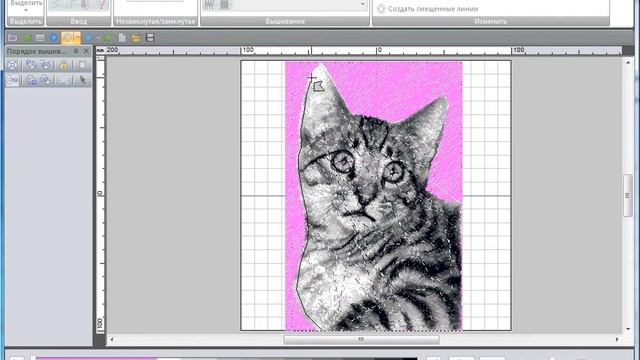Click the disabled delete X icon in sewing order panel
Screen dimensions: 640x360
[64, 80]
